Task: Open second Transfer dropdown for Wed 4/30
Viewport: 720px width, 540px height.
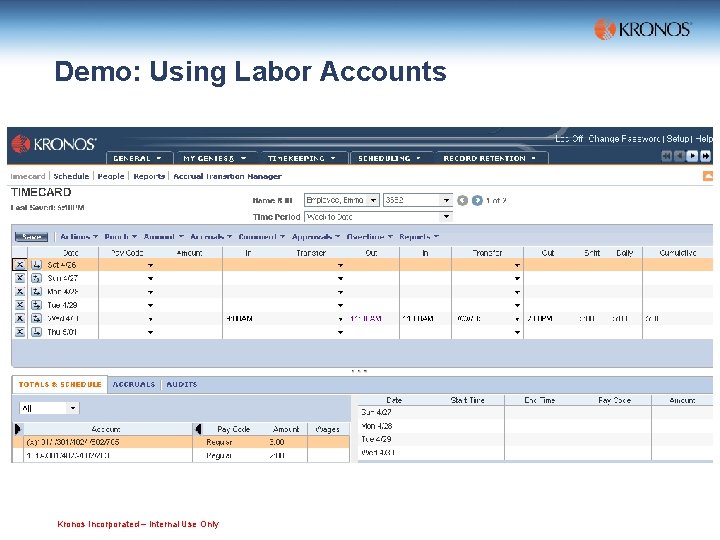Action: [517, 319]
